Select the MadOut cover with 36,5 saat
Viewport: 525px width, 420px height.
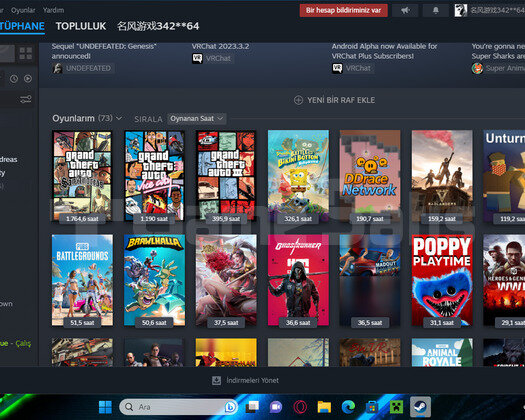[x=370, y=280]
